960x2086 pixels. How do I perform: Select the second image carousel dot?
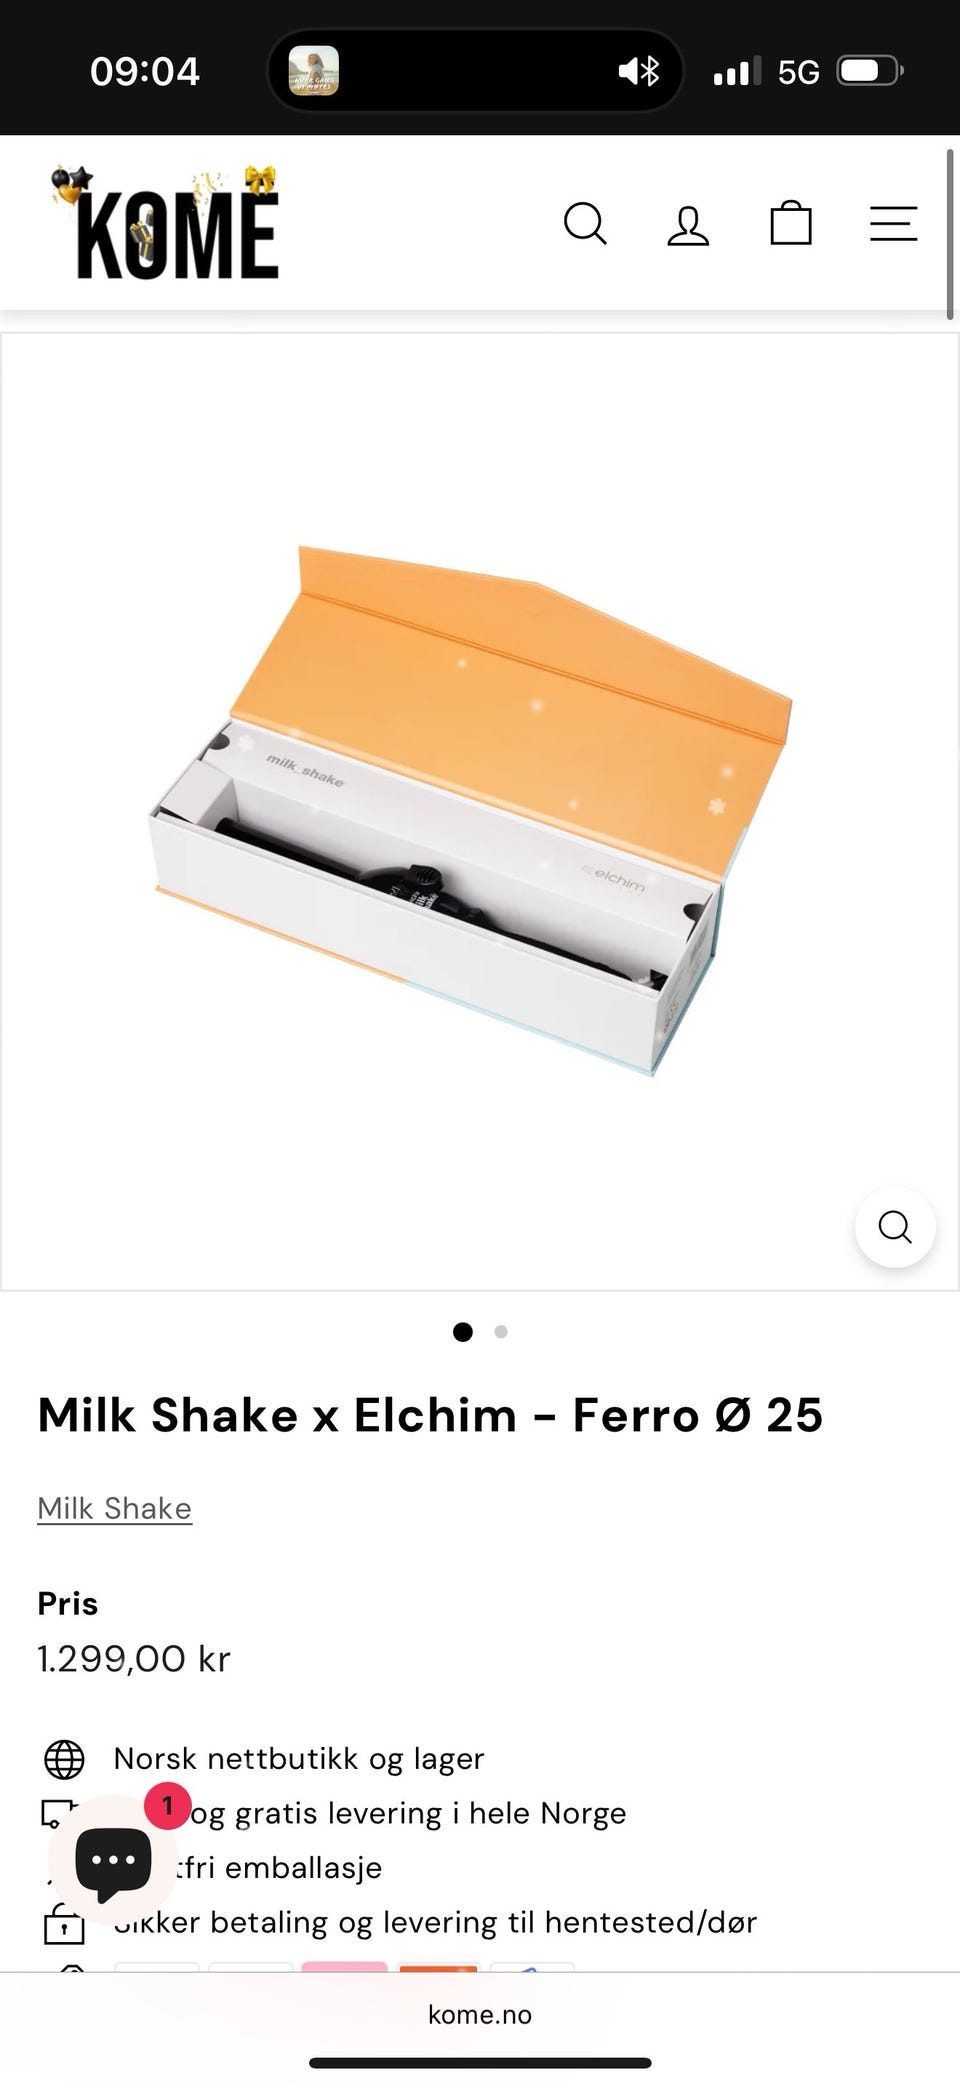[501, 1331]
